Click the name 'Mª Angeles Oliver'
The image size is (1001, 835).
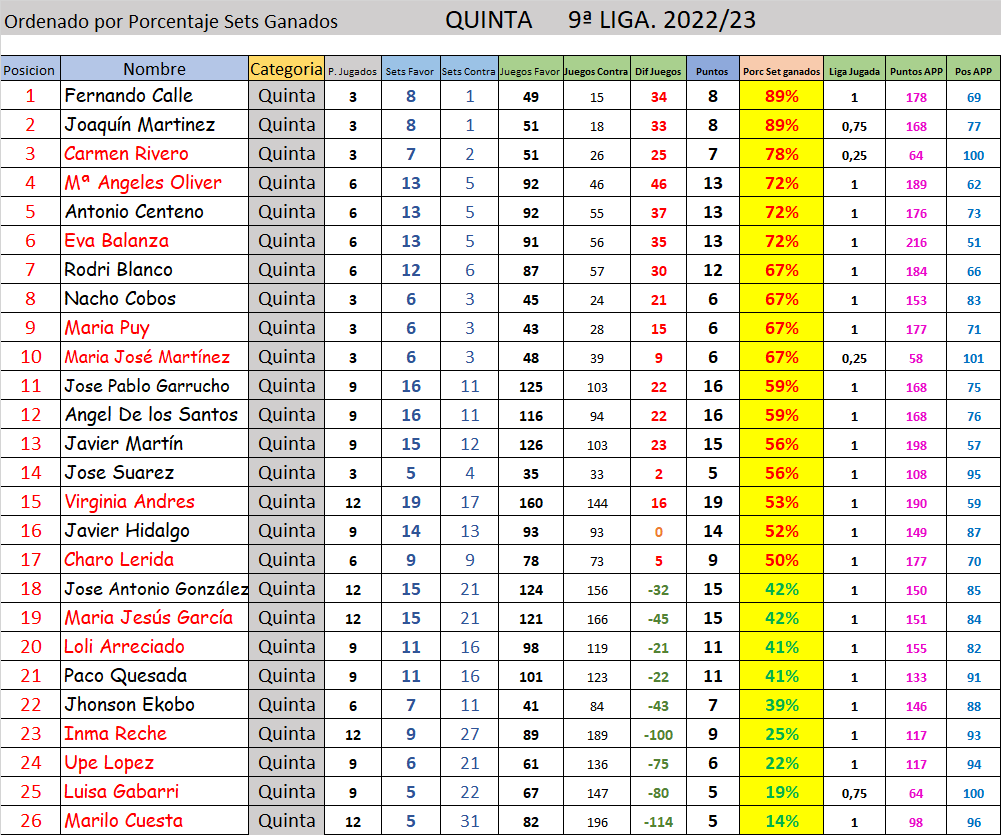click(143, 183)
